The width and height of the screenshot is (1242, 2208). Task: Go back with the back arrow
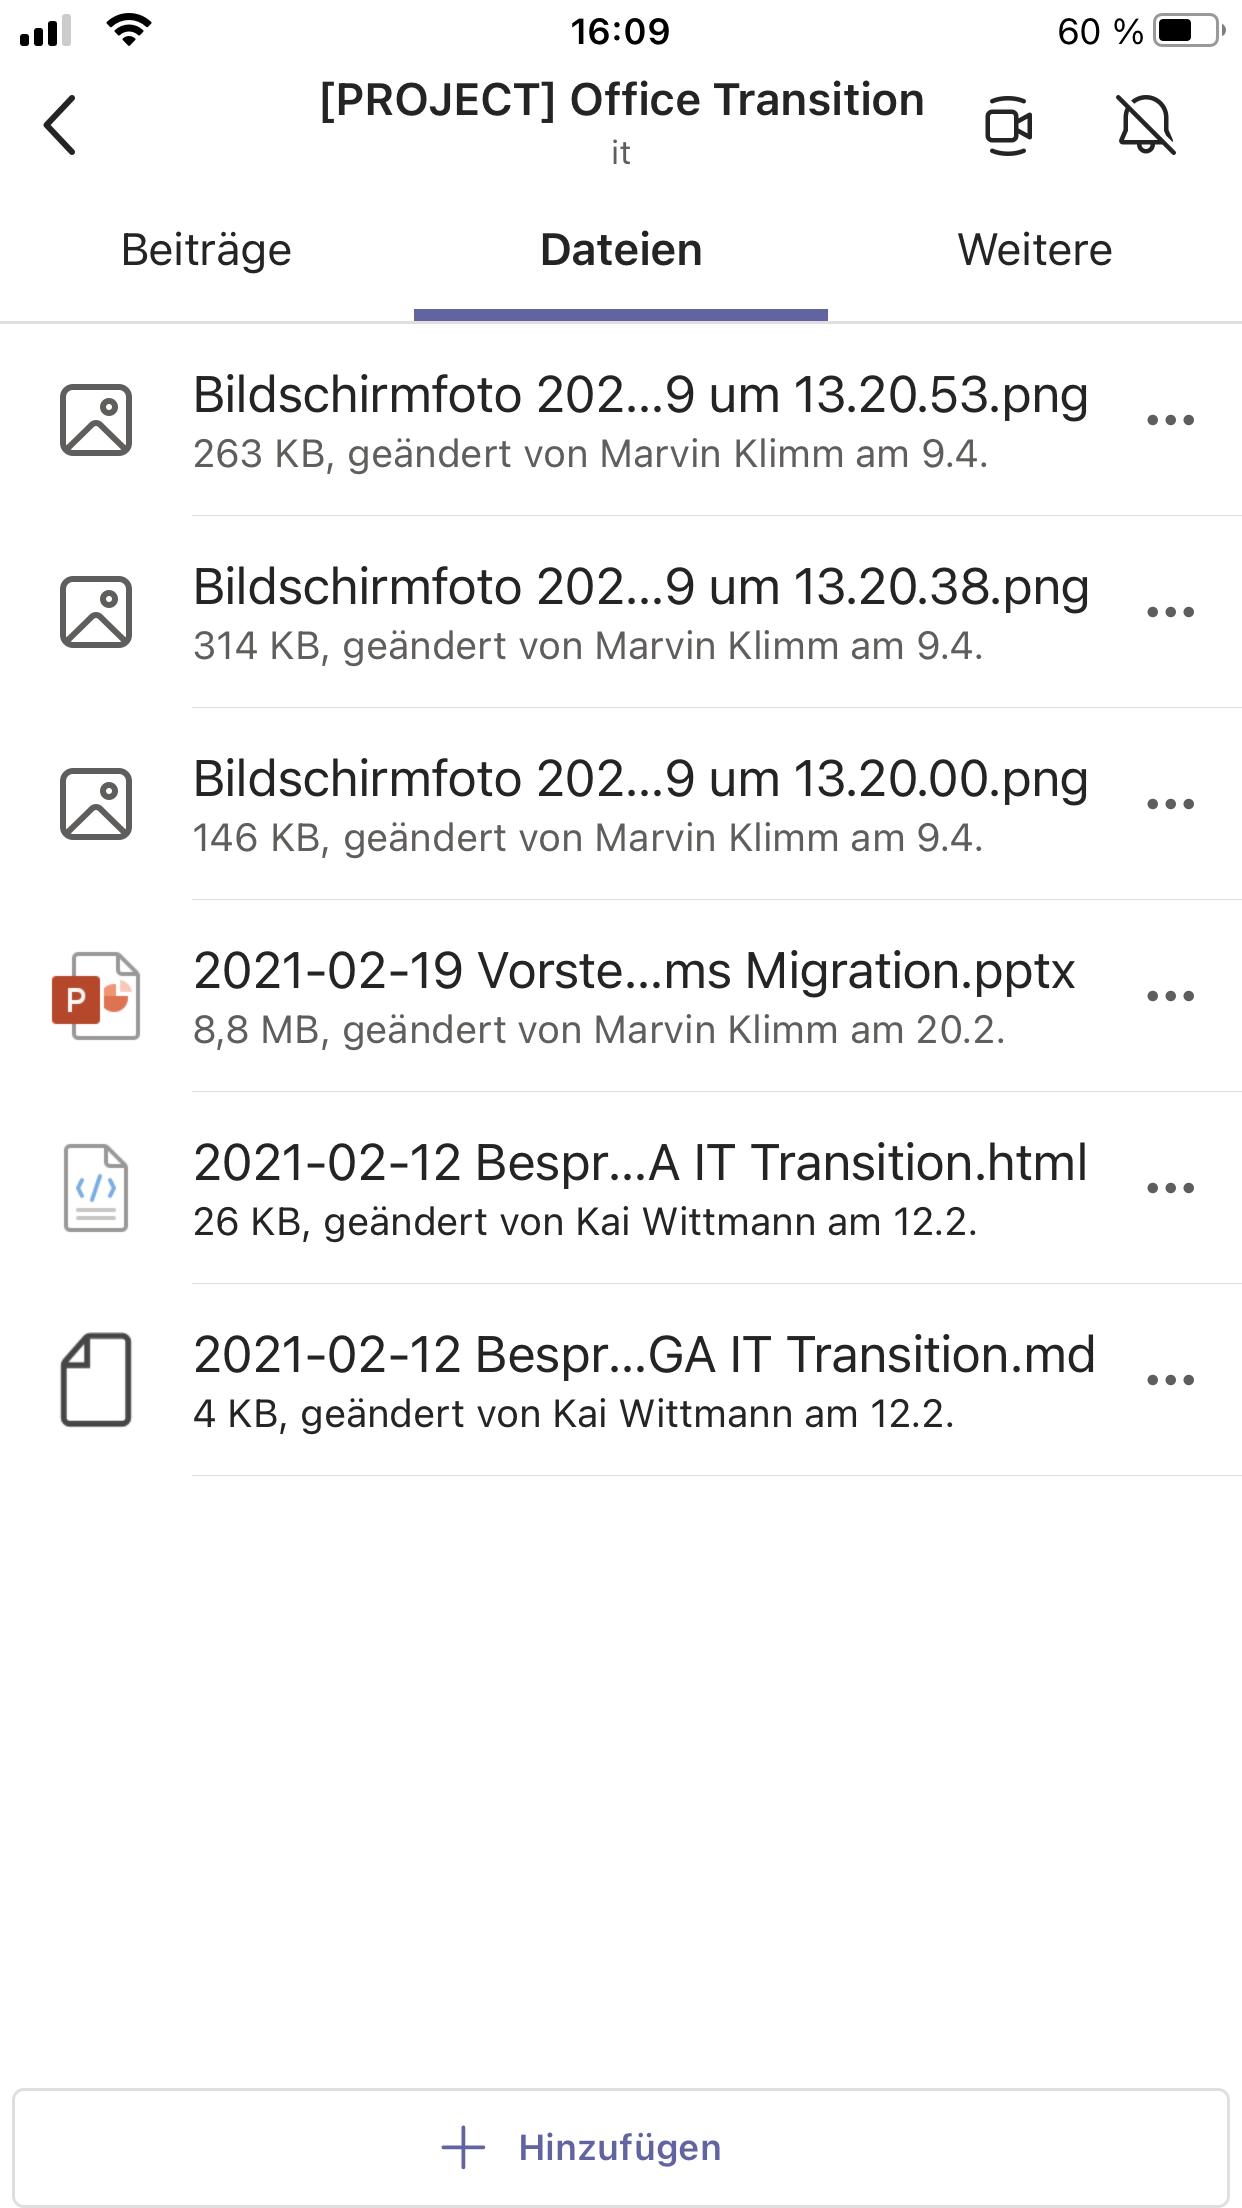[x=58, y=126]
